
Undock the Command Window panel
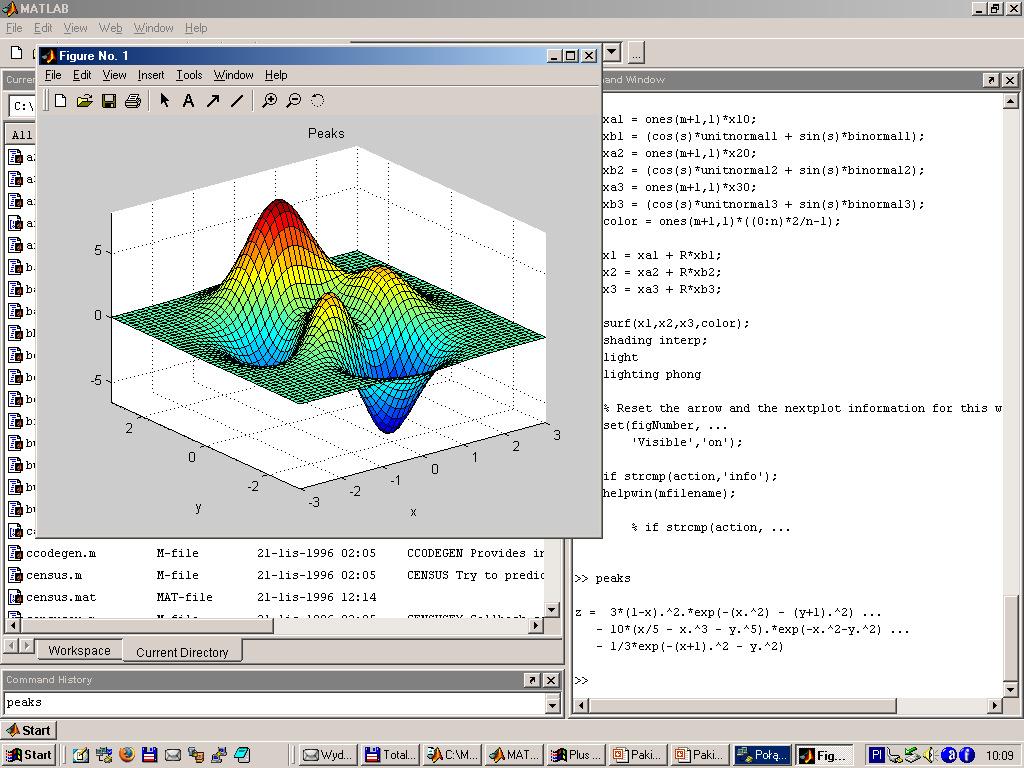[x=991, y=80]
